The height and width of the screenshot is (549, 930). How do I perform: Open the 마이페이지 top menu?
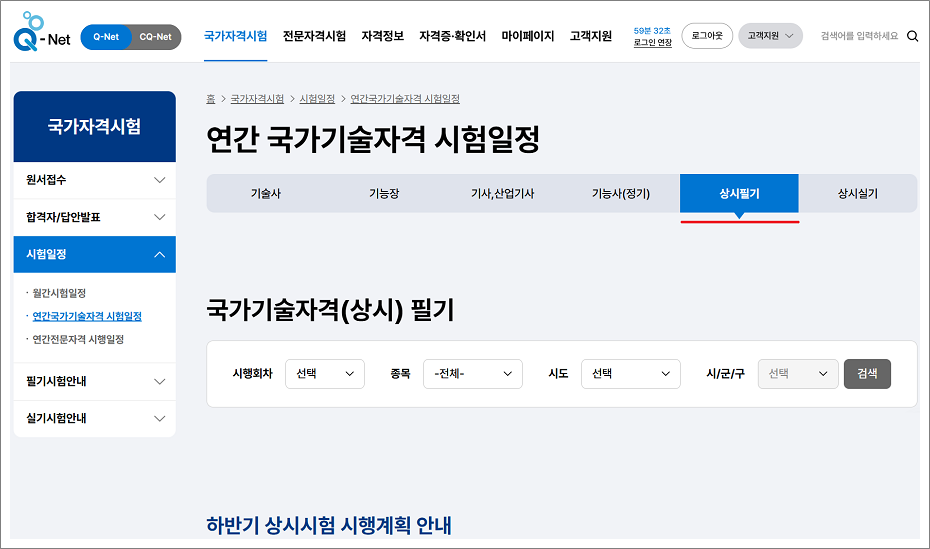(528, 36)
